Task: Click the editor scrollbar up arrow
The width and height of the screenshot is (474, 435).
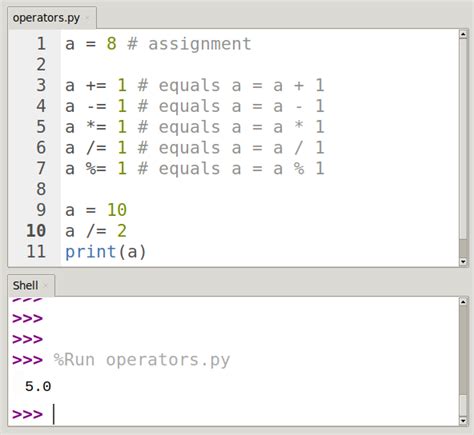Action: (x=463, y=34)
